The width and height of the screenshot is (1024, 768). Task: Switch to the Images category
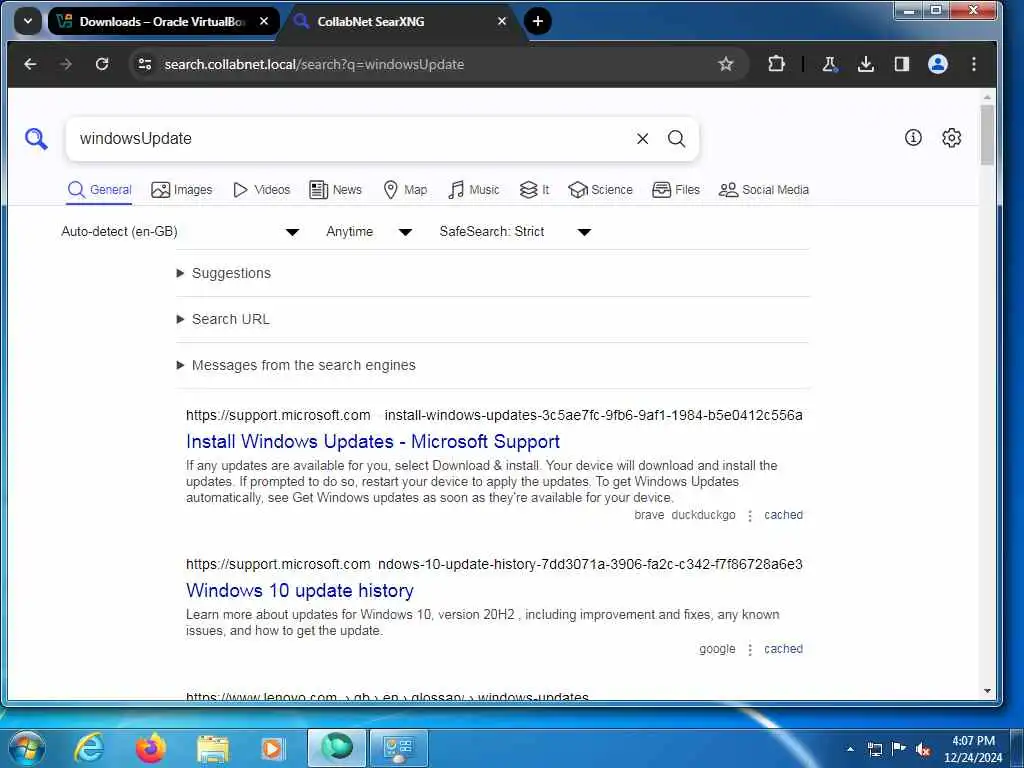[182, 190]
